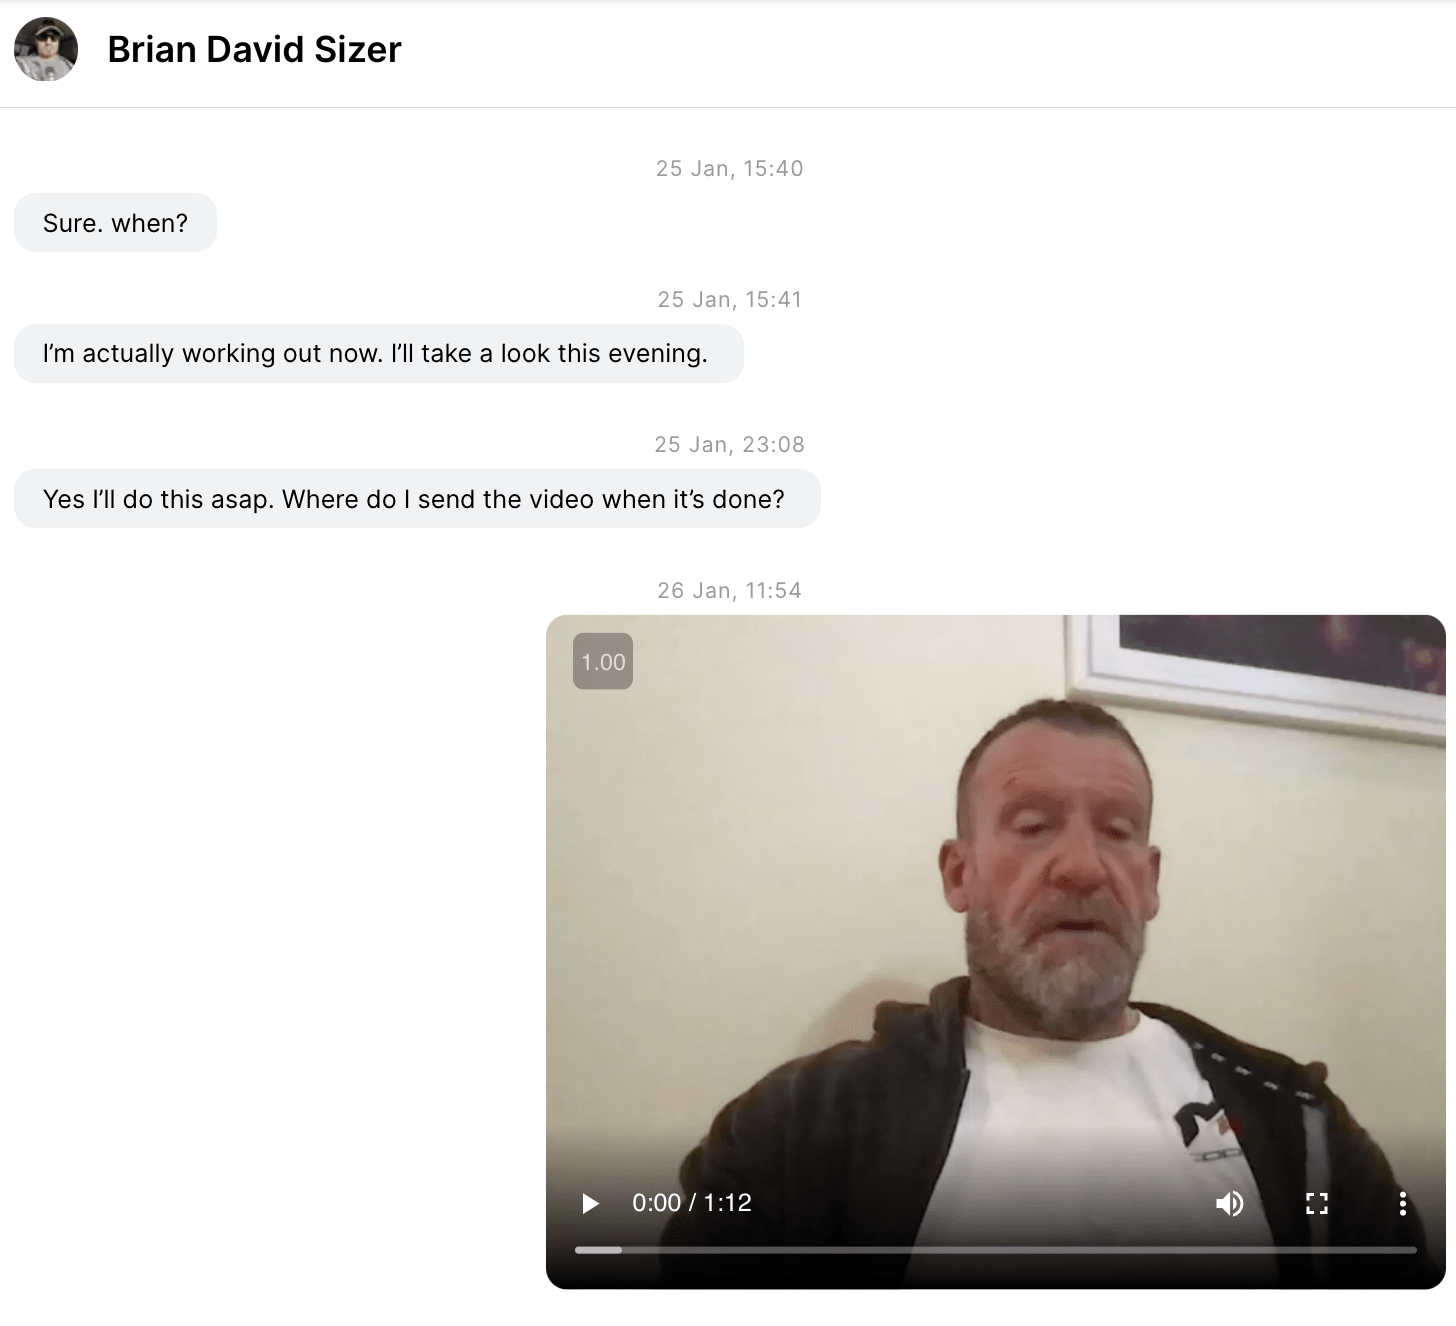The height and width of the screenshot is (1326, 1456).
Task: Select the "Sure. when?" message bubble
Action: (115, 223)
